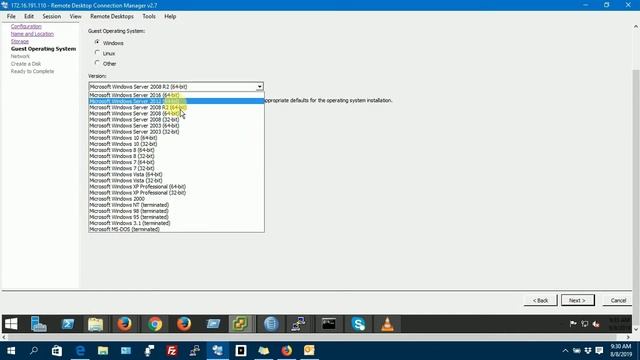Screen dimensions: 640x360
Task: Choose Microsoft Windows Server 2012 (64-bit)
Action: 176,101
